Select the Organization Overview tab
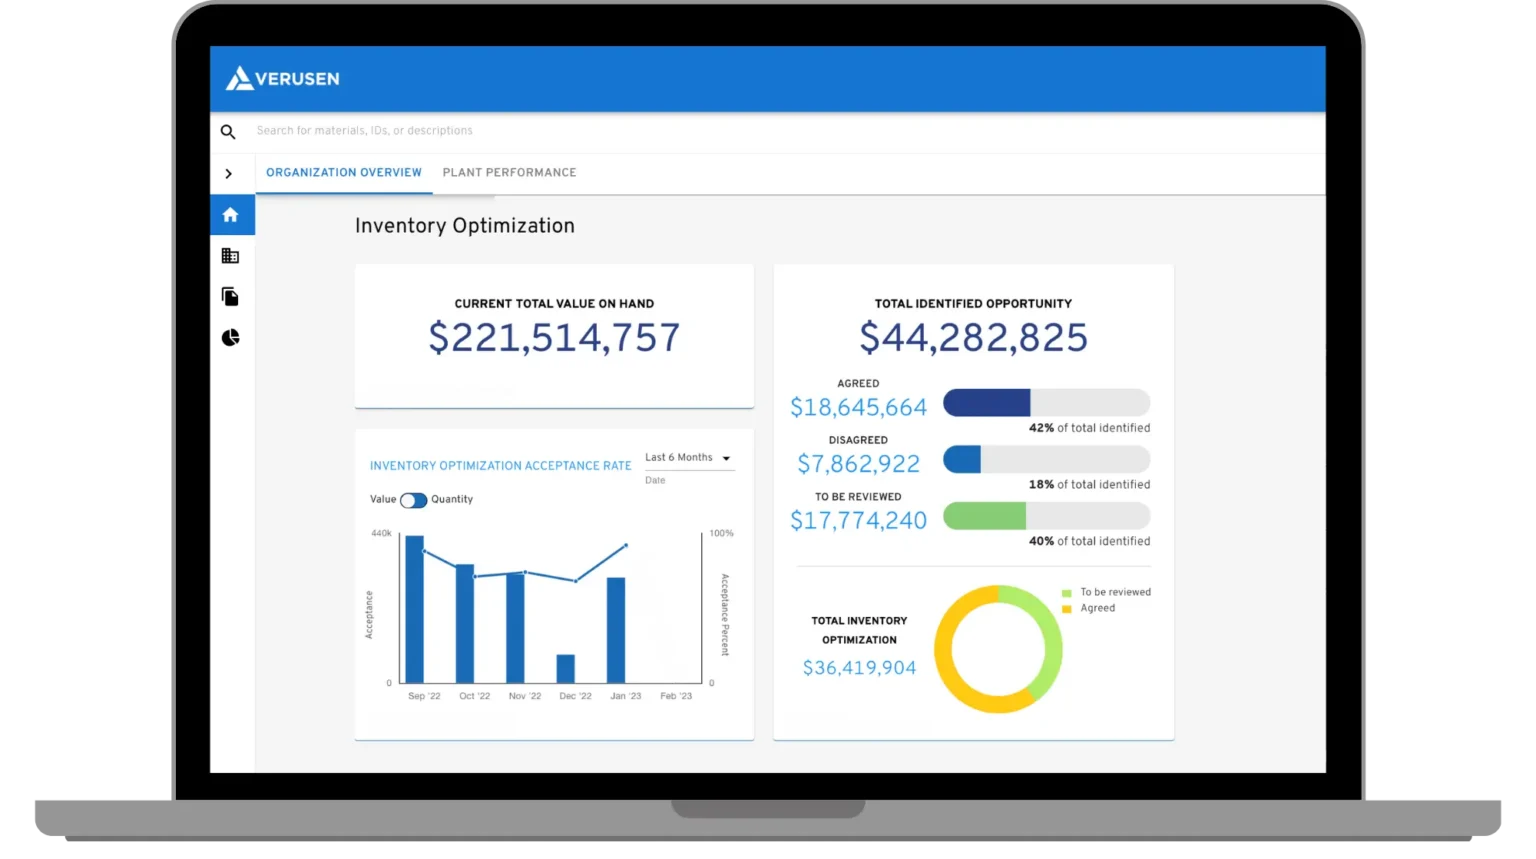The image size is (1536, 859). point(343,173)
